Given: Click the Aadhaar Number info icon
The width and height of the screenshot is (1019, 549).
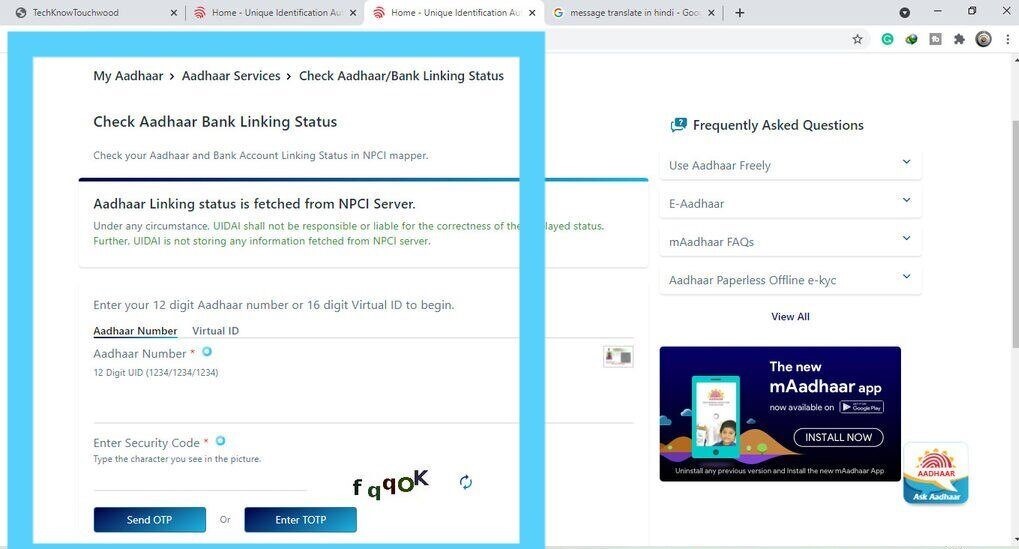Looking at the screenshot, I should (x=207, y=351).
